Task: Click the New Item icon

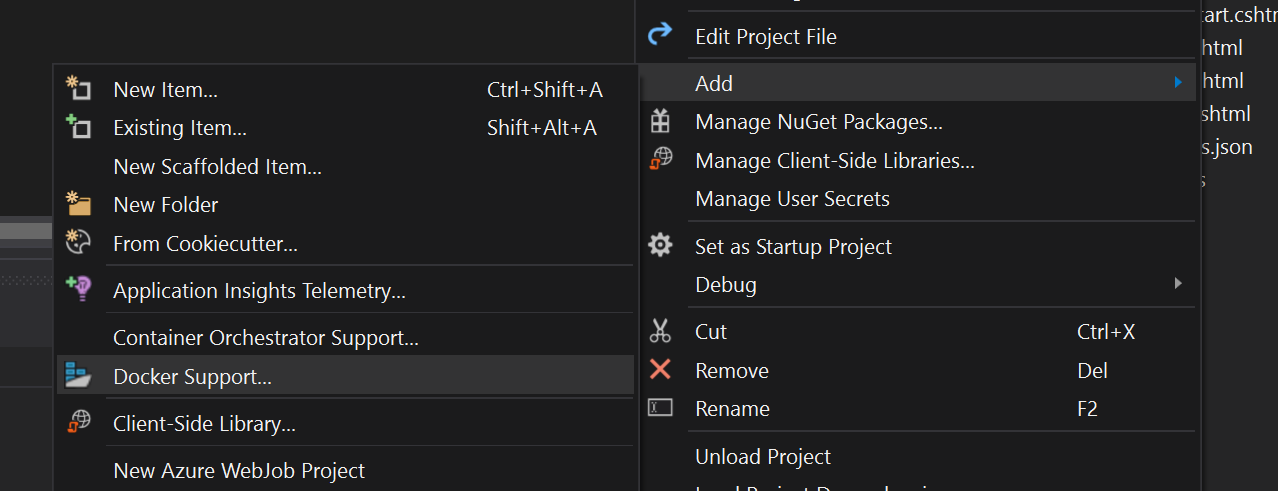Action: 78,89
